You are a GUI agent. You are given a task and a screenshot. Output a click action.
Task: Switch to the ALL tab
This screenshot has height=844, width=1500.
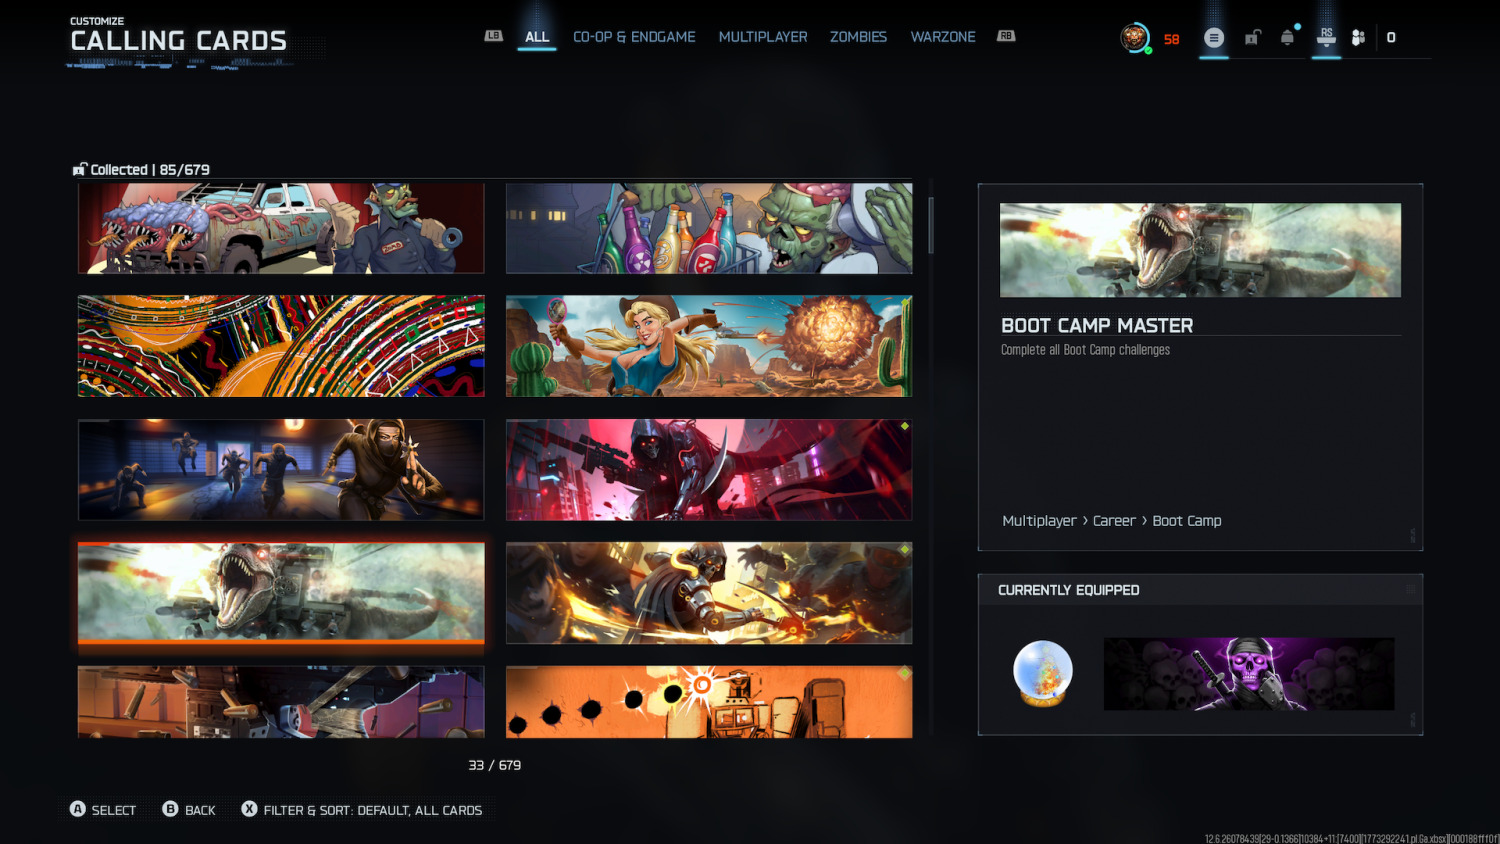point(537,37)
